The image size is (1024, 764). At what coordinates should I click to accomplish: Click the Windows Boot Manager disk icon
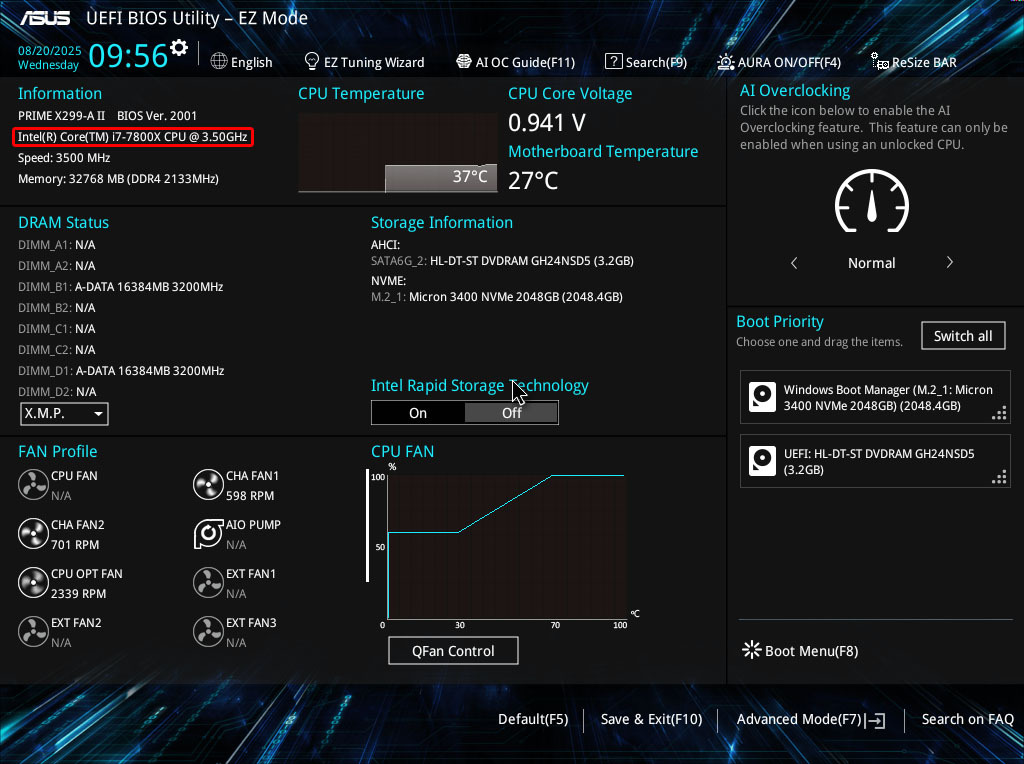762,397
